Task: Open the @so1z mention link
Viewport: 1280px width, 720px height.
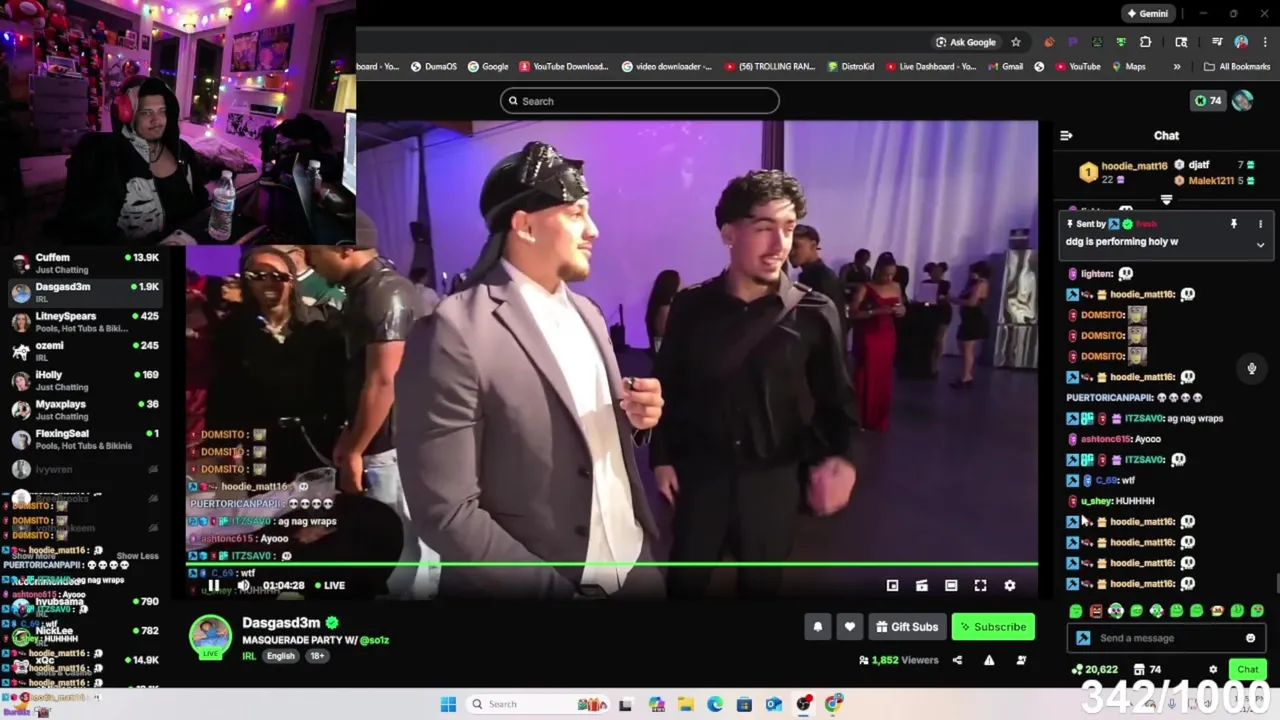Action: pyautogui.click(x=374, y=640)
